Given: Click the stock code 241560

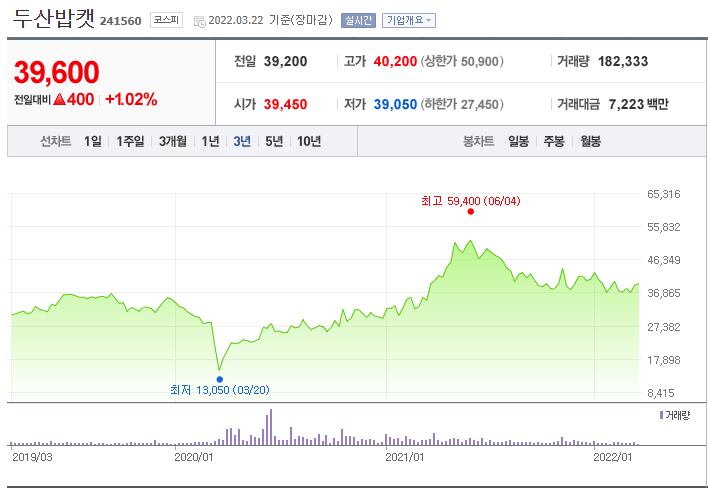Looking at the screenshot, I should click(121, 21).
